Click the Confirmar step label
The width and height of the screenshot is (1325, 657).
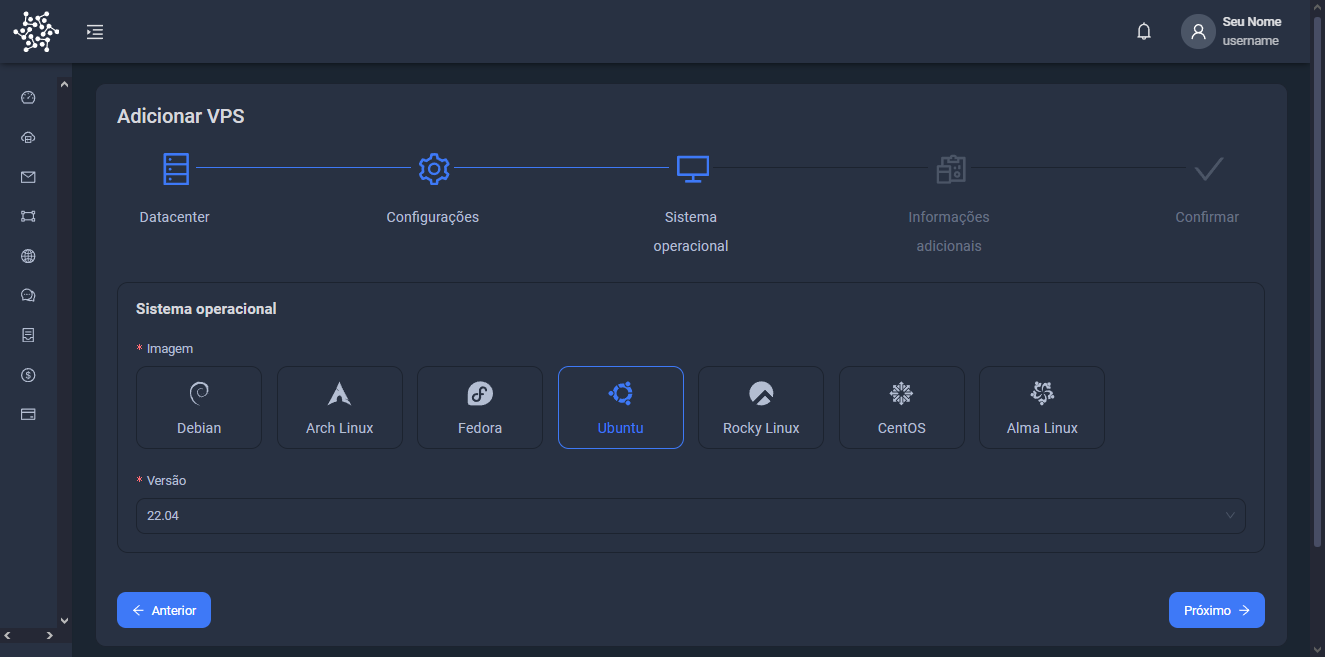pyautogui.click(x=1207, y=217)
